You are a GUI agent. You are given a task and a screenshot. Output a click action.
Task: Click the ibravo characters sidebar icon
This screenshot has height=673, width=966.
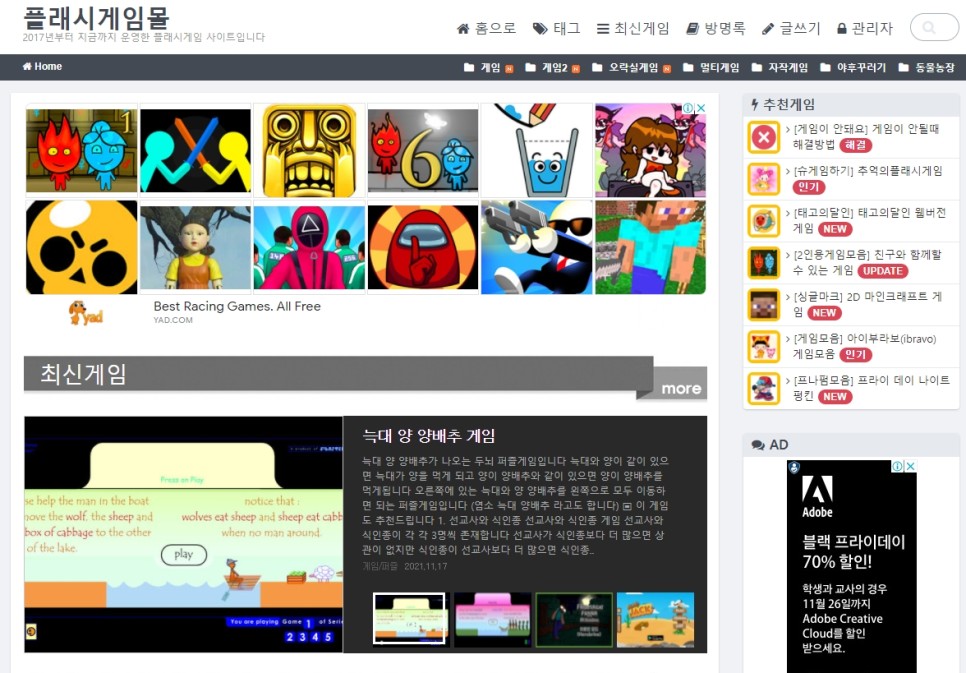point(764,346)
